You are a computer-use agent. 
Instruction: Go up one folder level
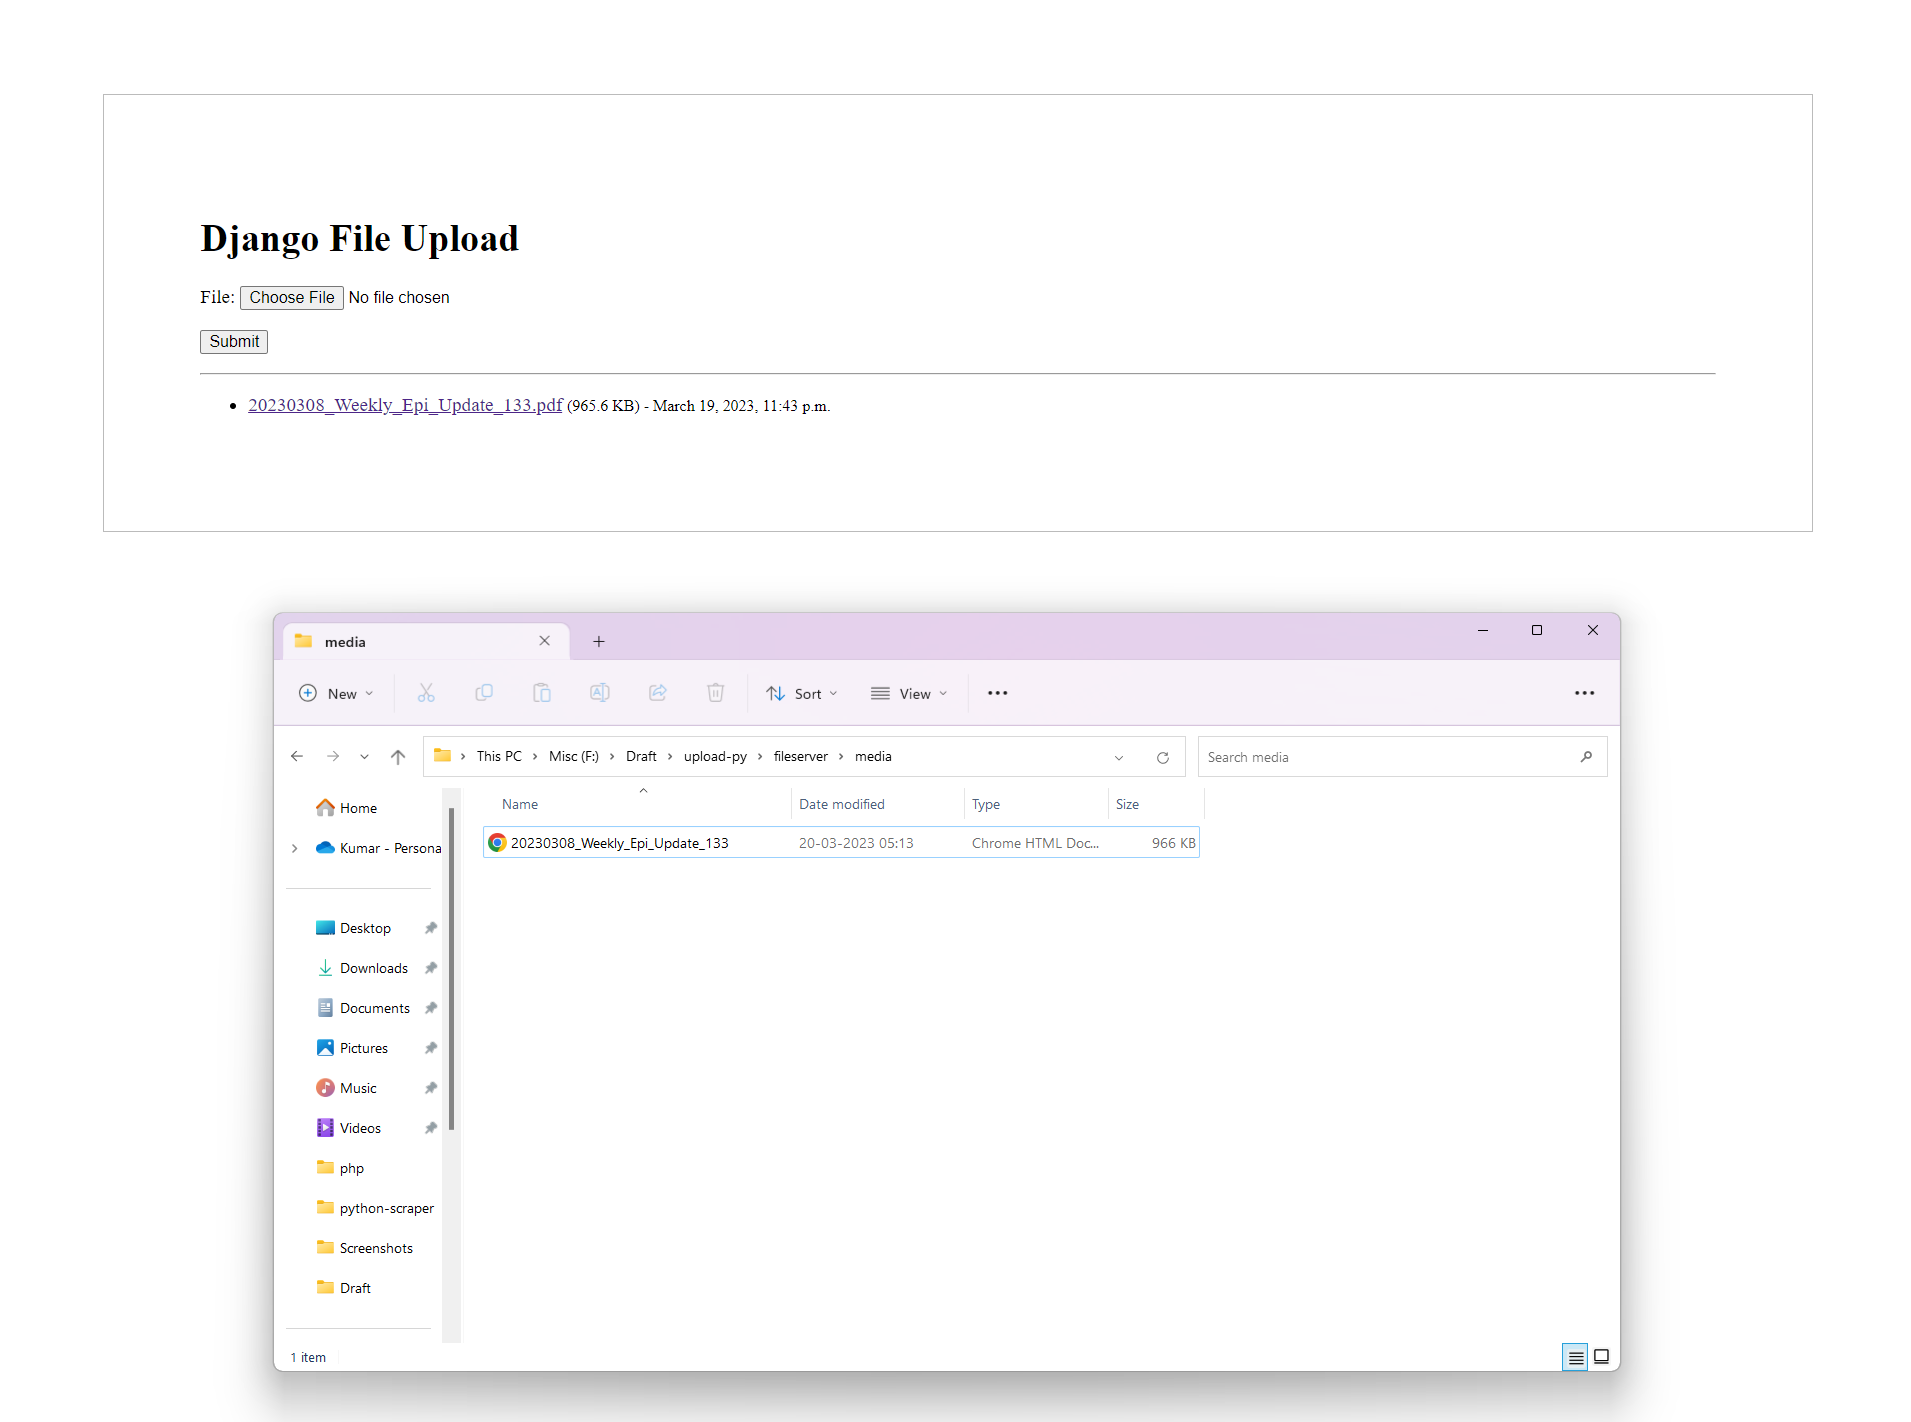click(x=398, y=757)
